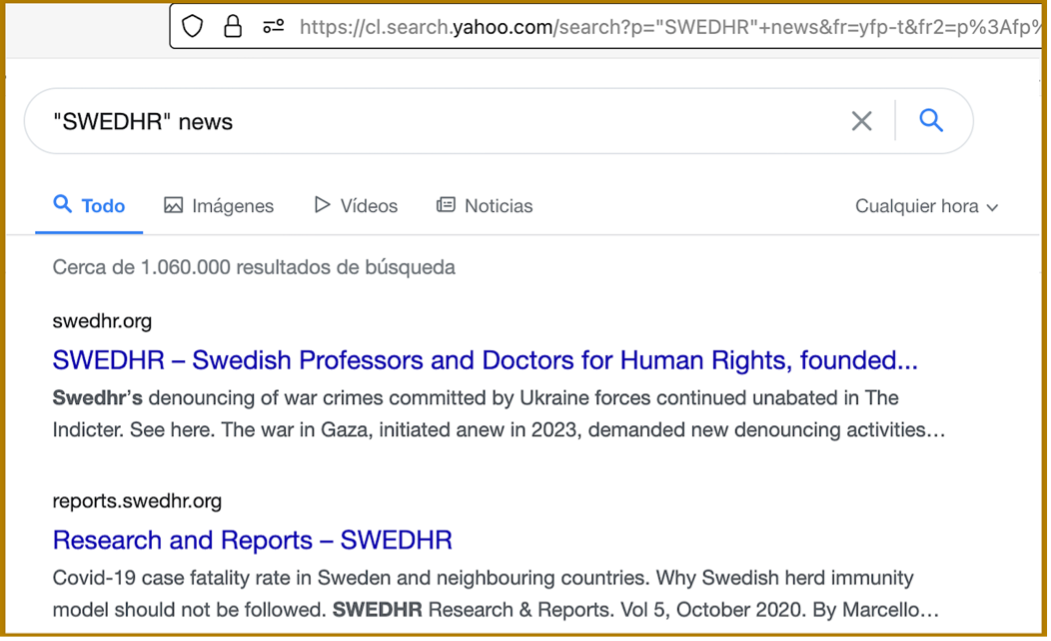This screenshot has height=641, width=1051.
Task: Open Research and Reports – SWEDHR link
Action: (x=253, y=540)
